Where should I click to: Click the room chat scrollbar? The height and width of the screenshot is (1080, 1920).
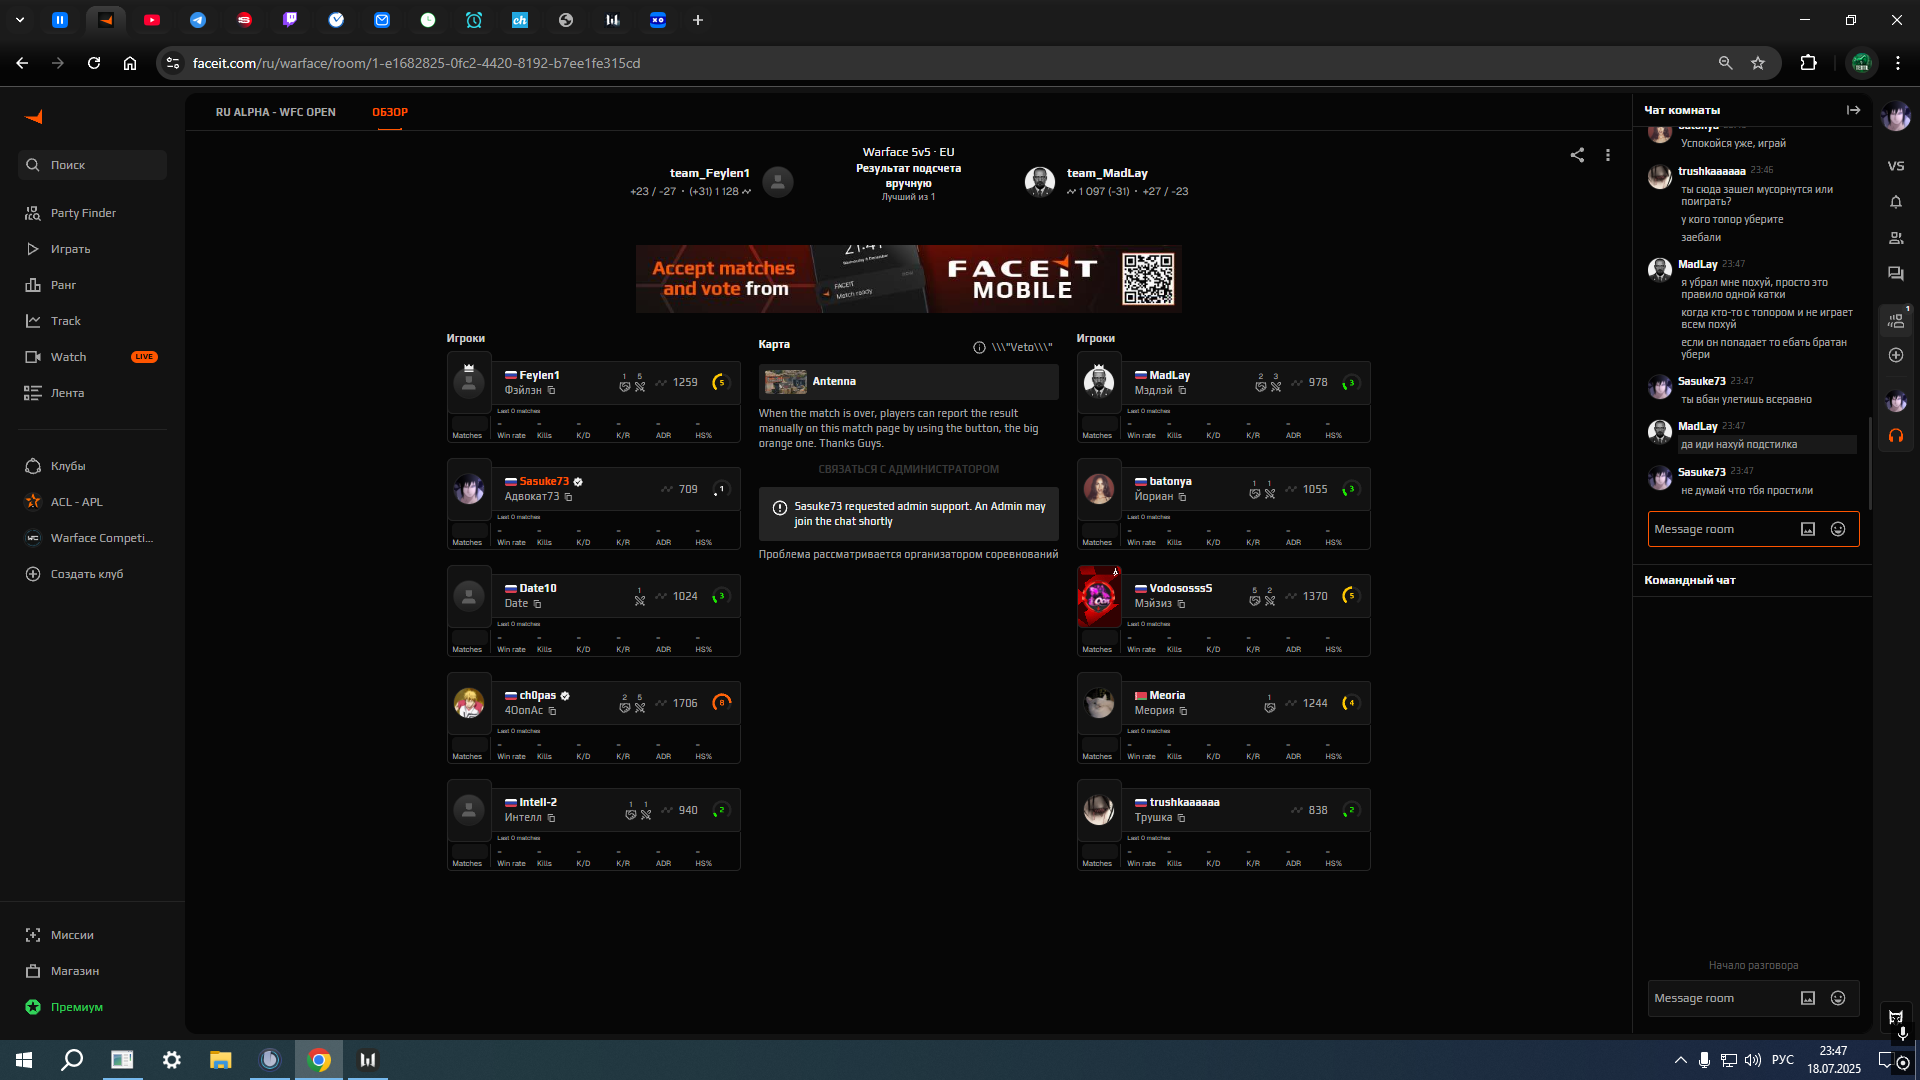[x=1869, y=464]
